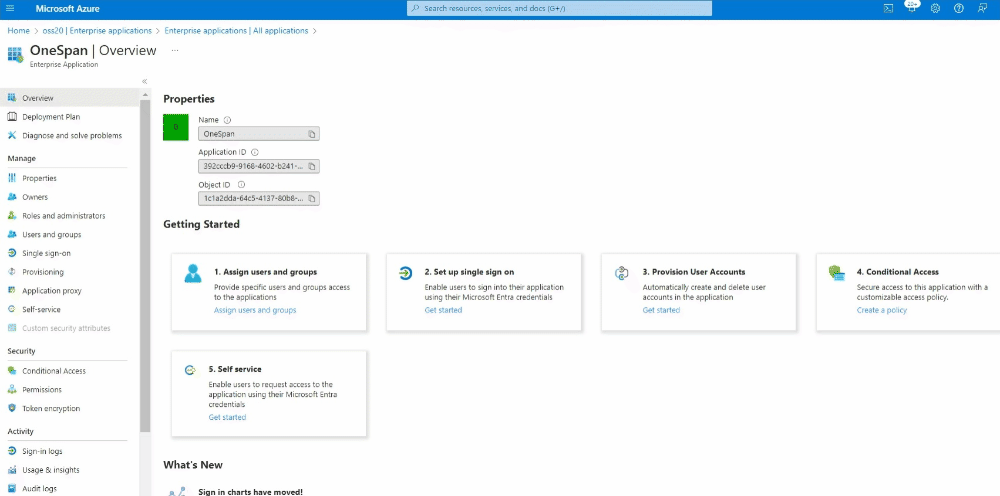Open portal settings gear icon

(935, 9)
